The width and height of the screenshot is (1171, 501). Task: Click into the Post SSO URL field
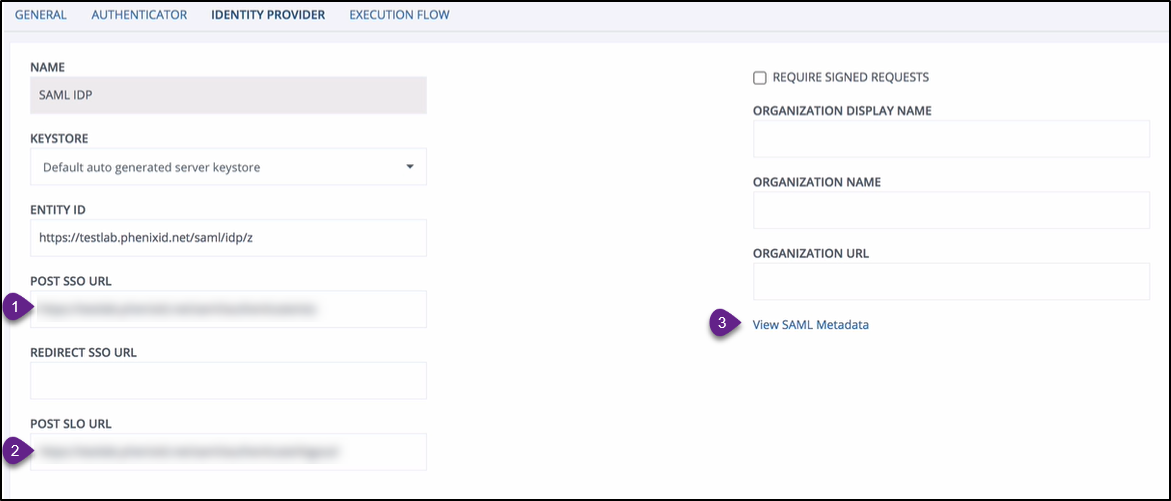coord(228,309)
